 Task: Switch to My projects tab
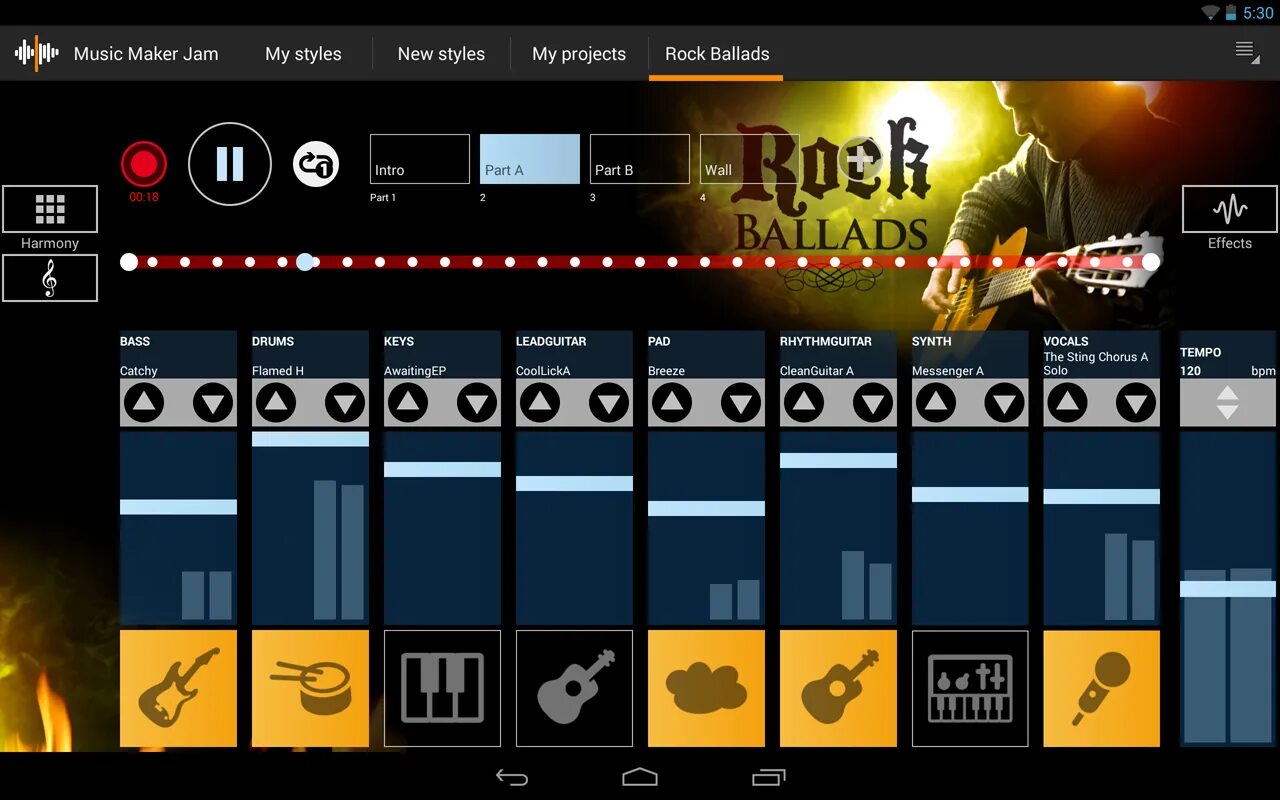pos(579,54)
